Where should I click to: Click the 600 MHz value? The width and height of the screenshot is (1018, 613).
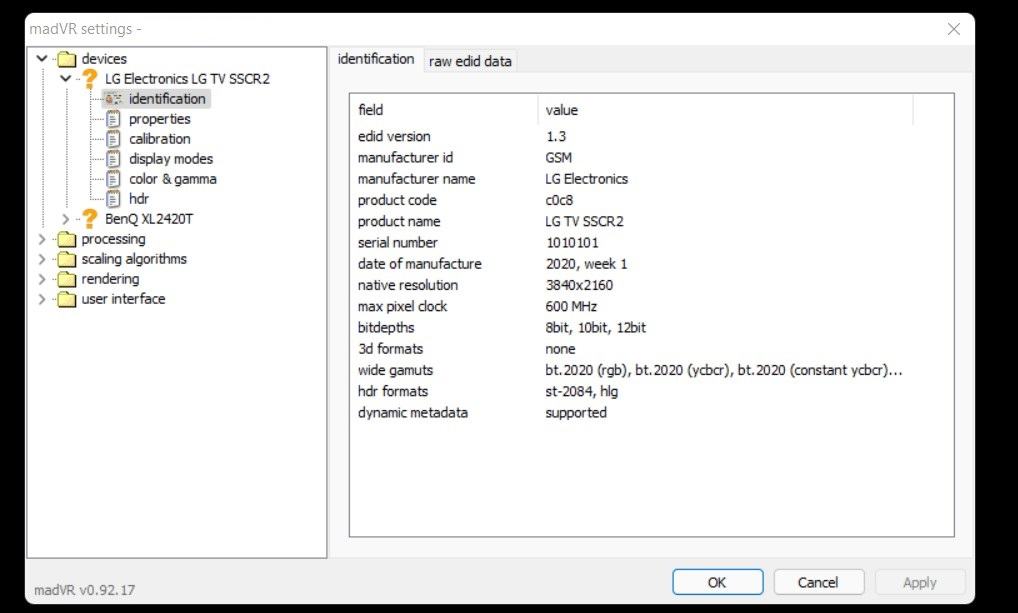point(571,306)
